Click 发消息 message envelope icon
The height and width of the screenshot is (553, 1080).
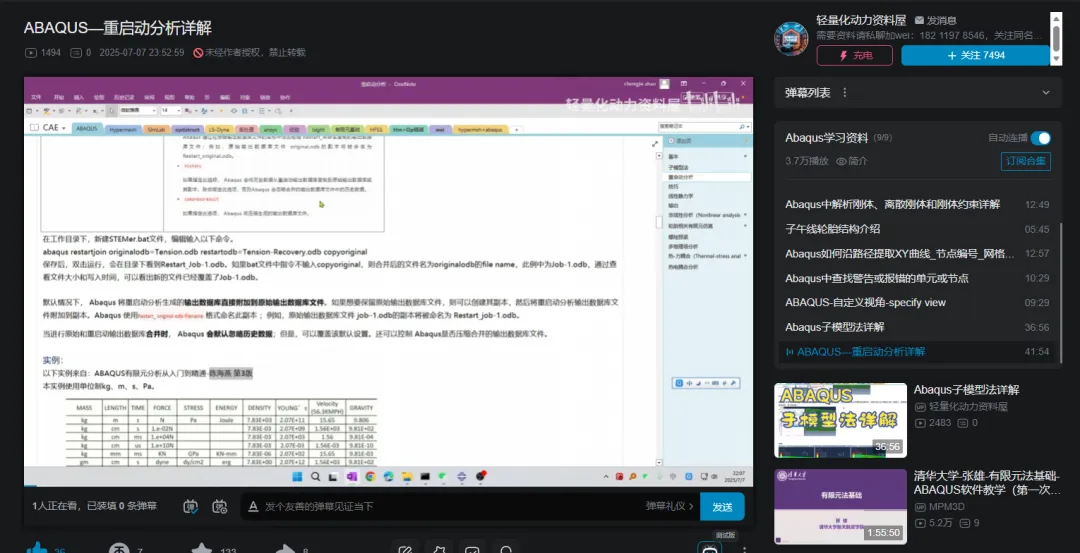pos(936,21)
